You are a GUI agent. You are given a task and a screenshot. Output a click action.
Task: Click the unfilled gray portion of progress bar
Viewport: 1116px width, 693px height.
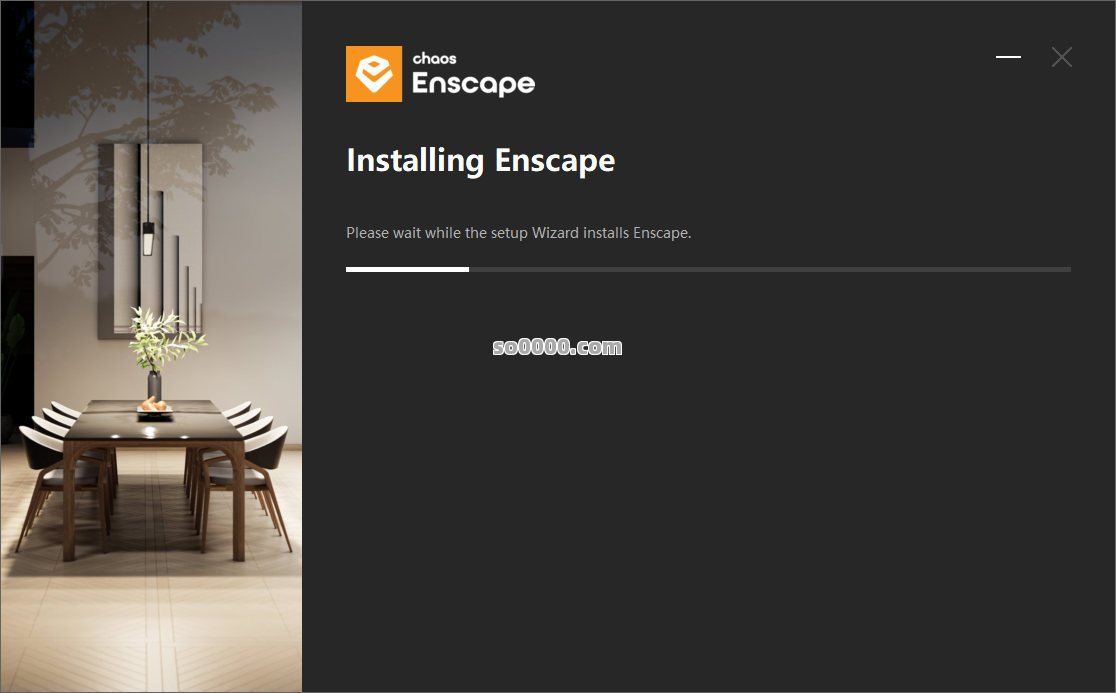click(x=769, y=270)
